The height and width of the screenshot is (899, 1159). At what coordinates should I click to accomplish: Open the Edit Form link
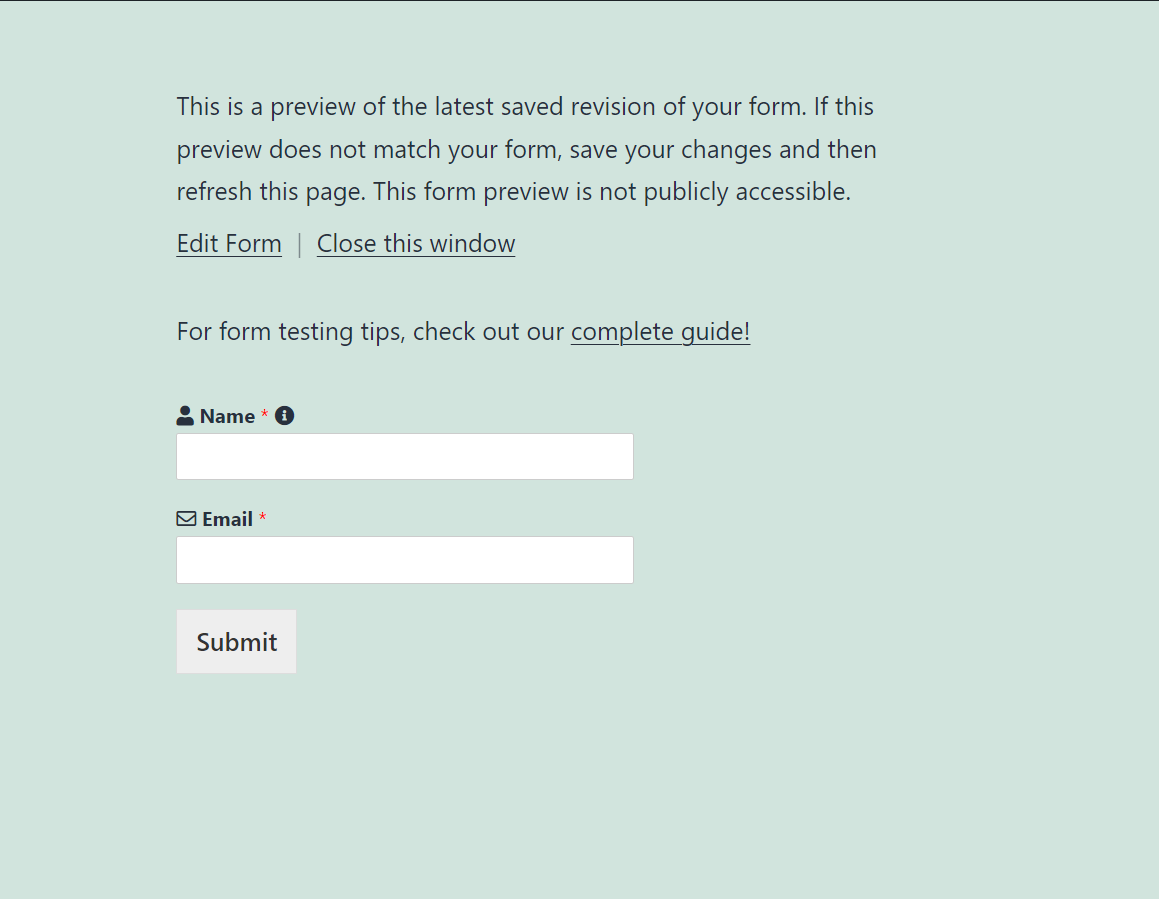pyautogui.click(x=229, y=243)
